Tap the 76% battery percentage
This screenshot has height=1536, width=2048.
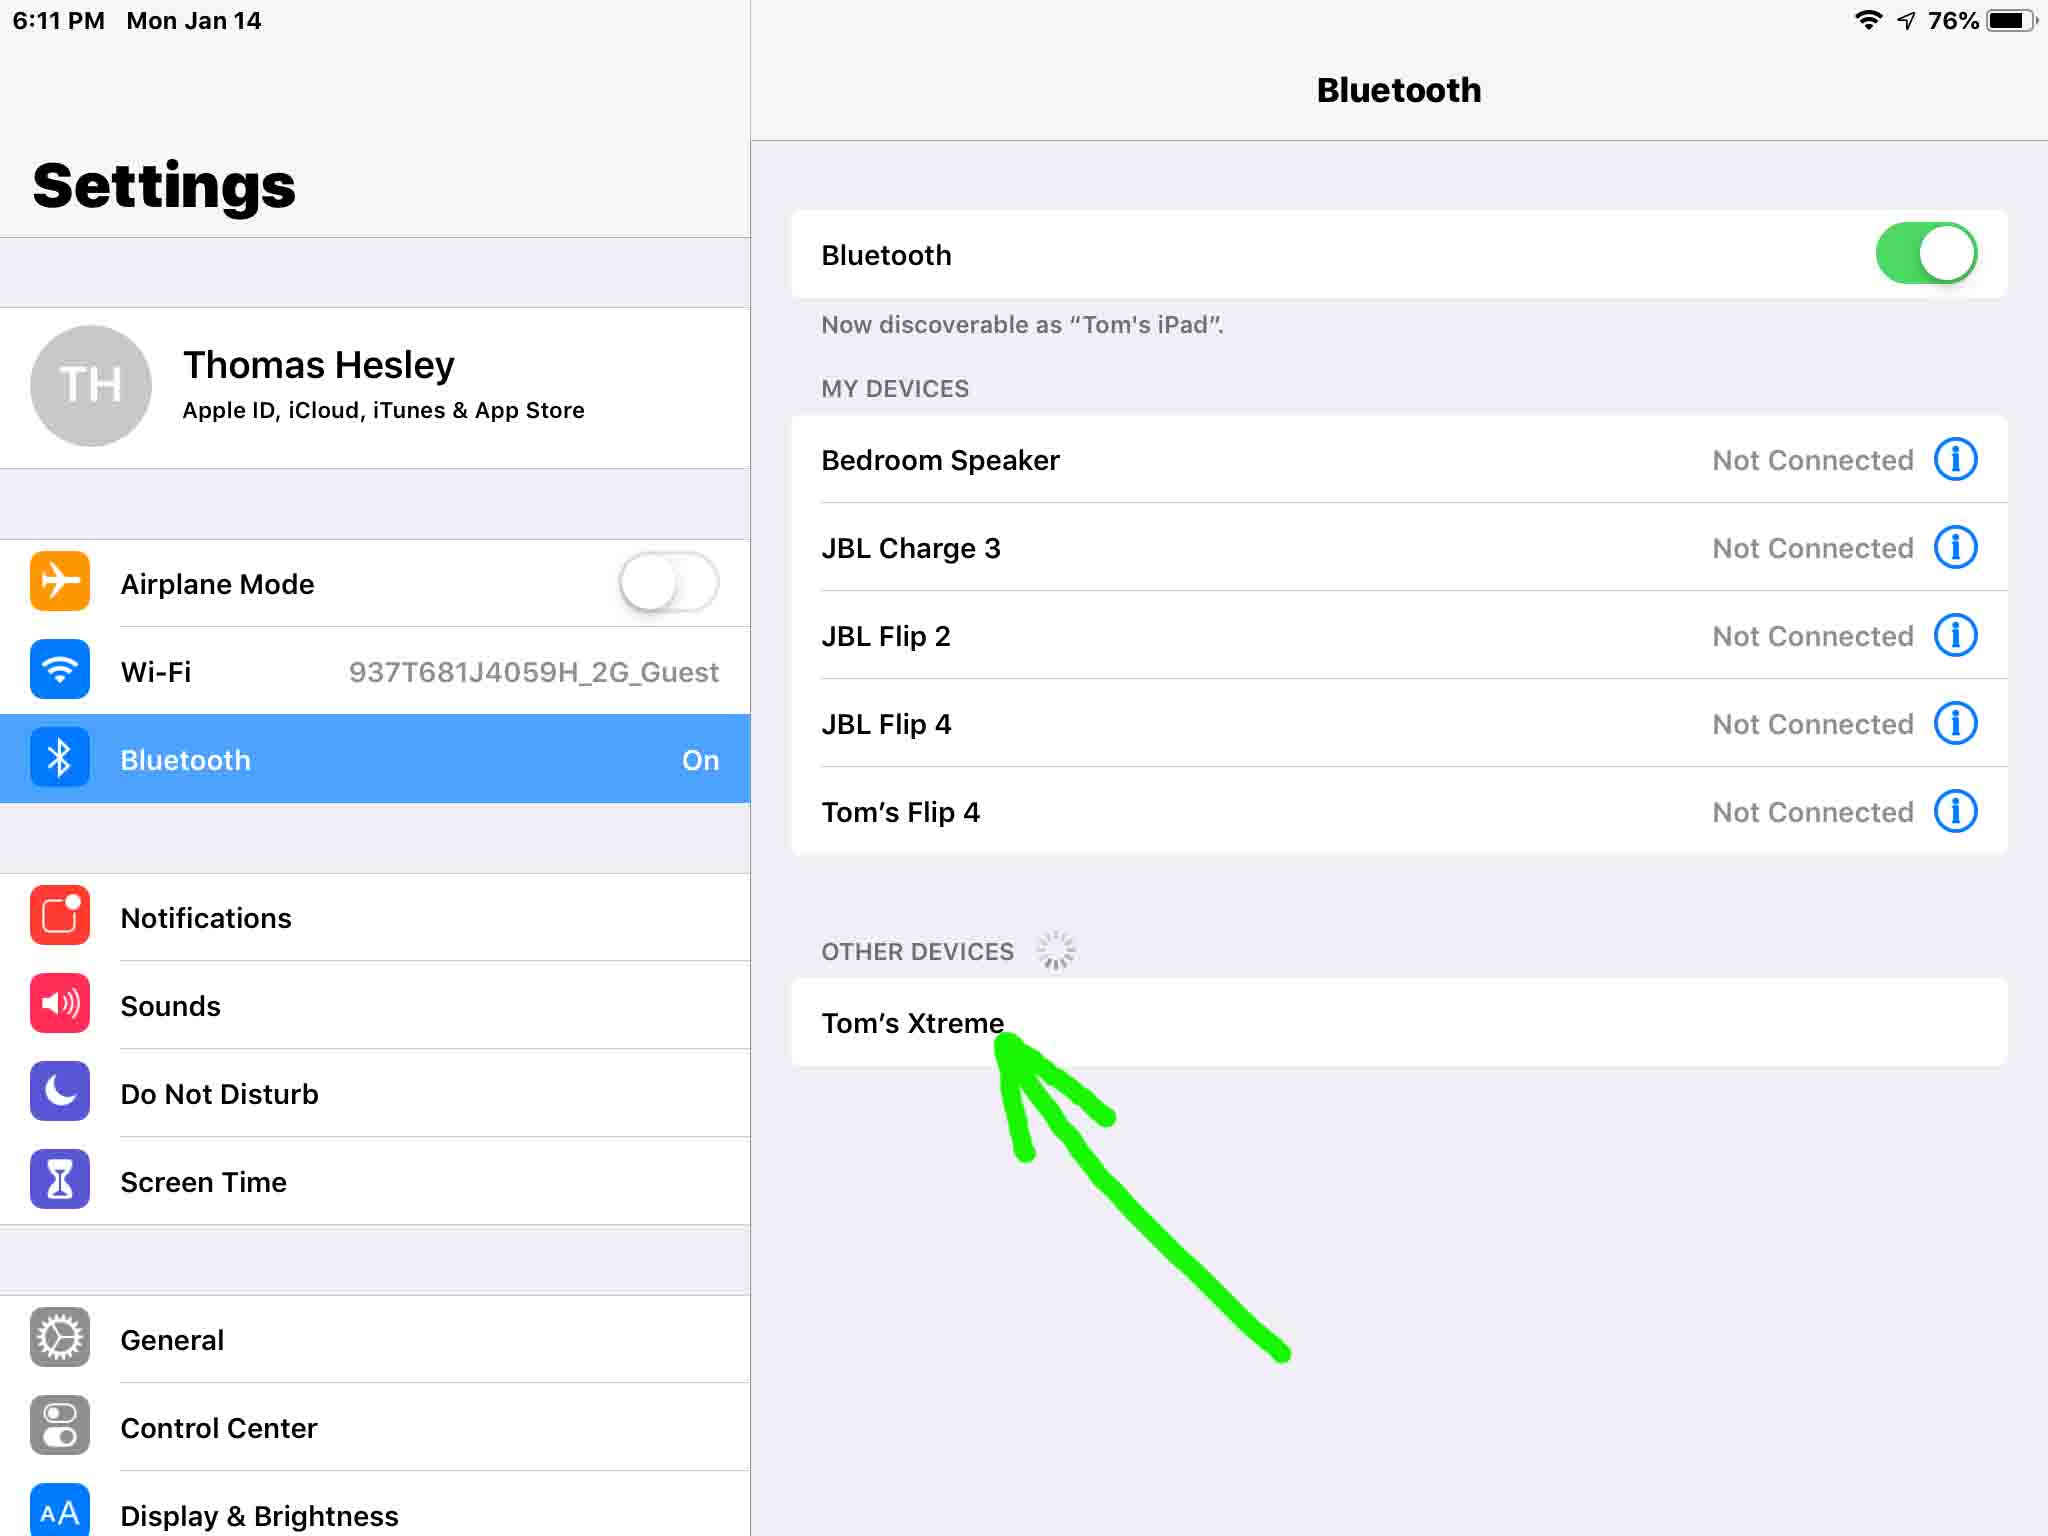tap(1953, 21)
